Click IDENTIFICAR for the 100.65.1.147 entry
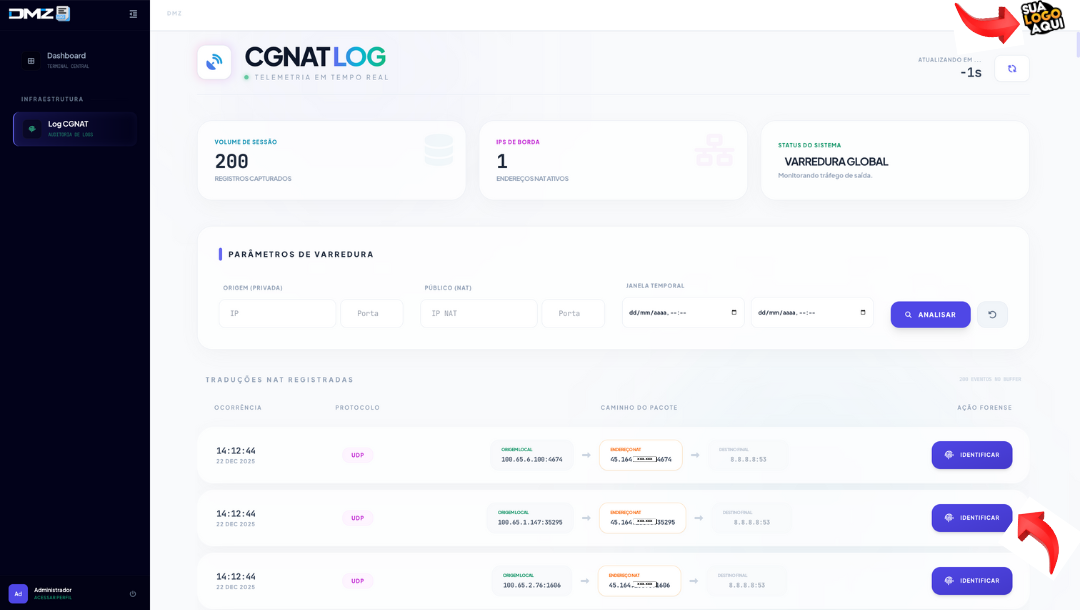Viewport: 1080px width, 610px height. (971, 518)
